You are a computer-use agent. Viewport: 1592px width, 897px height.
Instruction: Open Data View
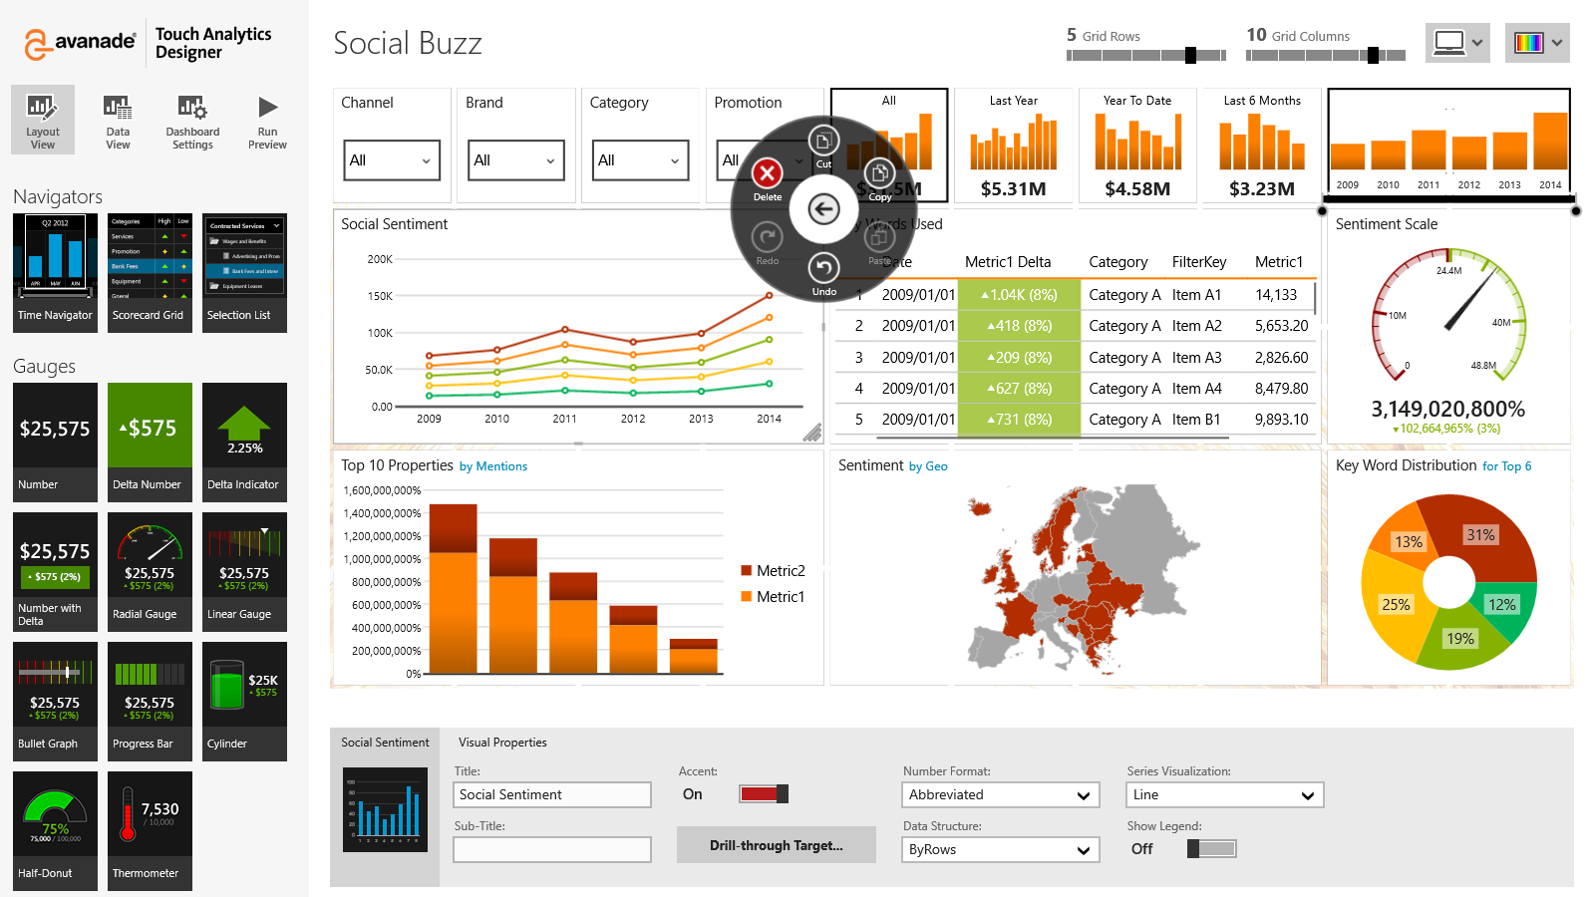(118, 120)
